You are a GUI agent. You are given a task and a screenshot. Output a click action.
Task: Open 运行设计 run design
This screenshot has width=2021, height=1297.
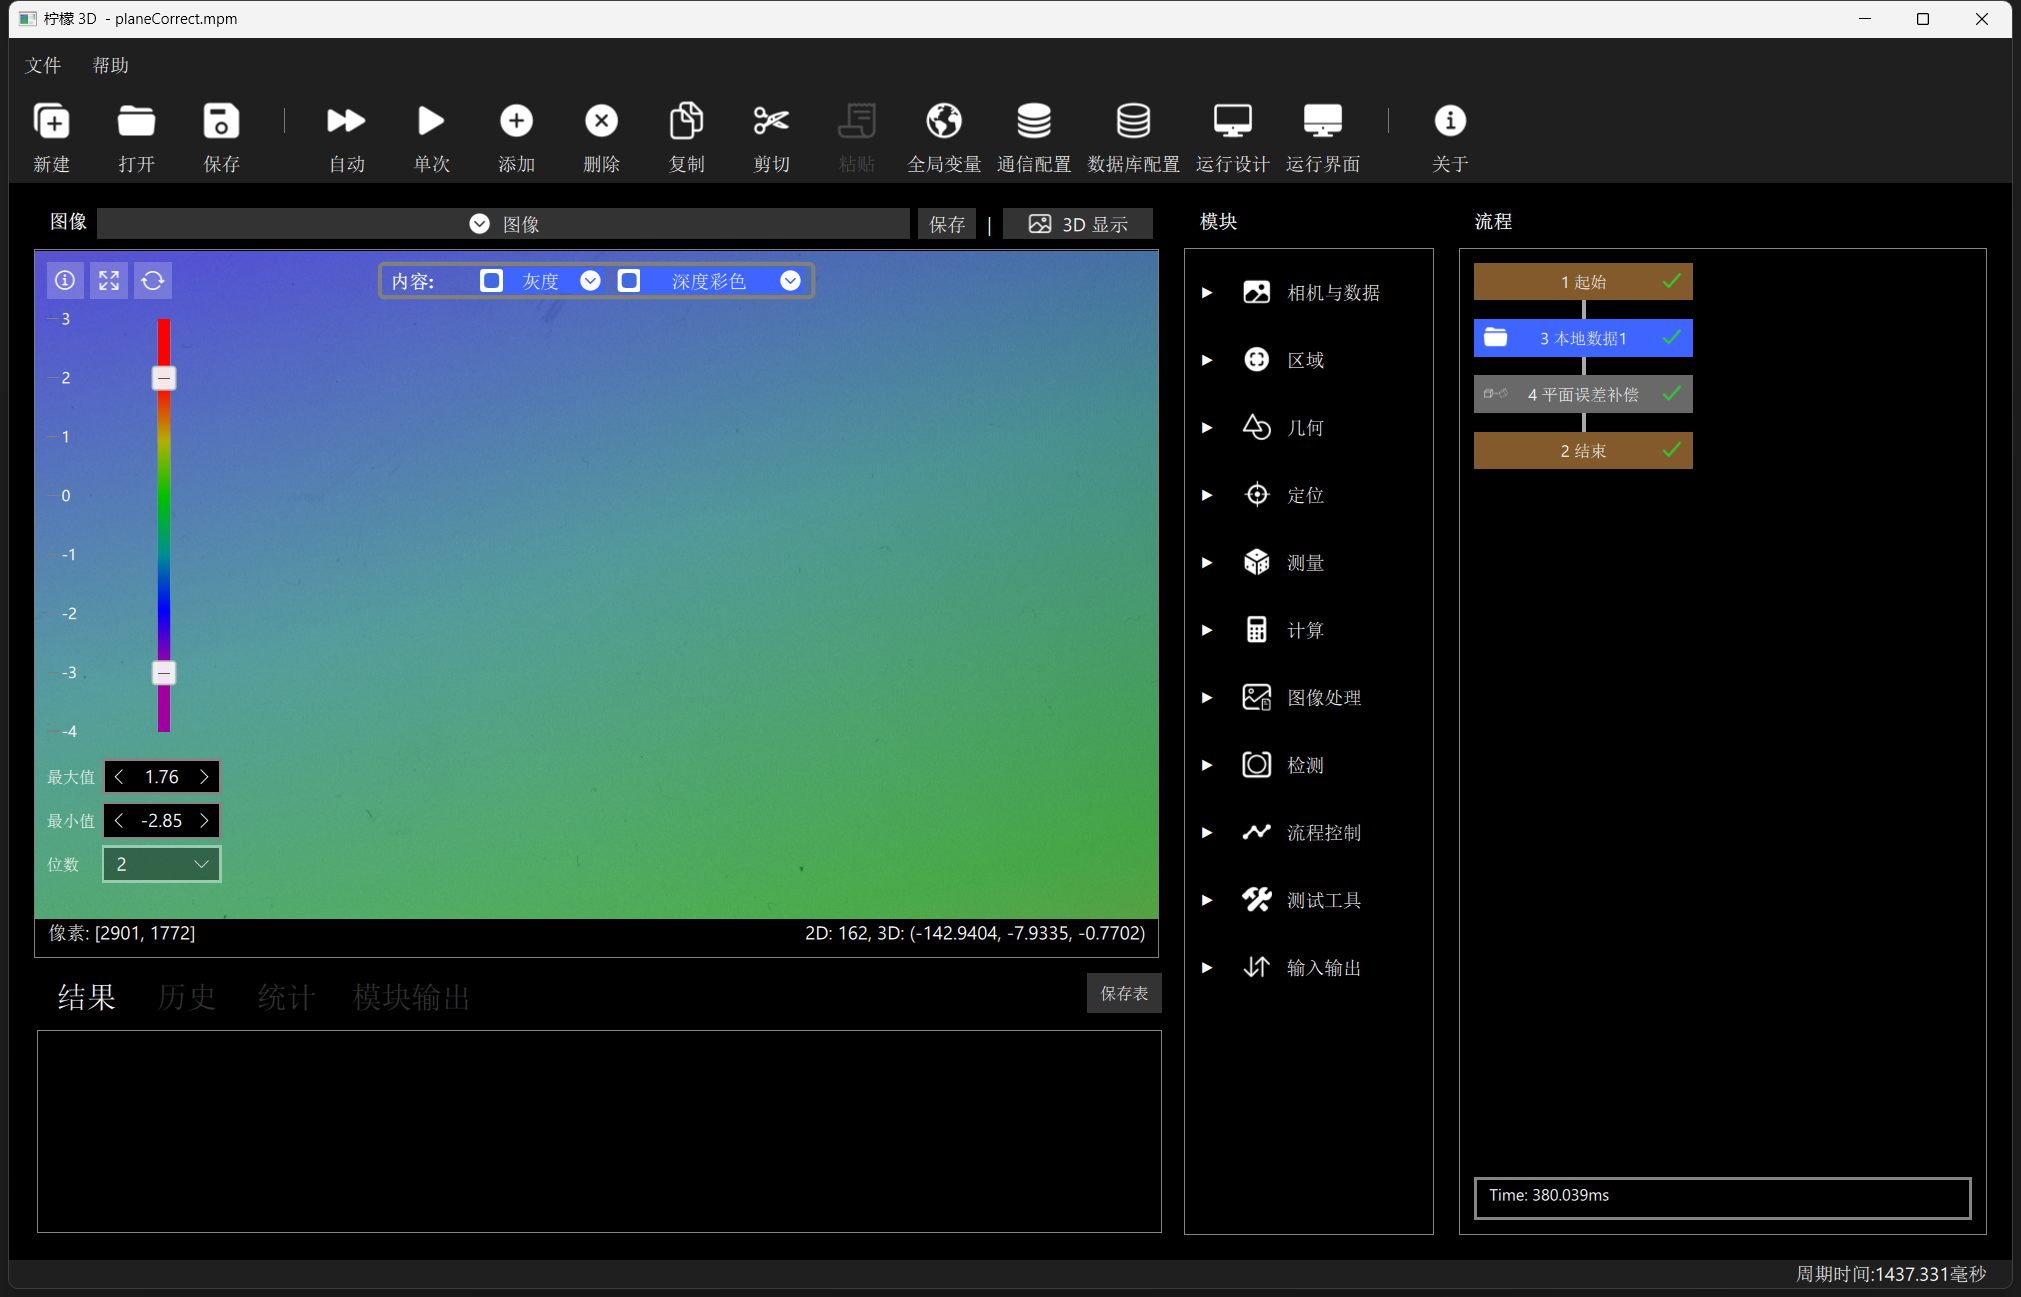pos(1232,121)
